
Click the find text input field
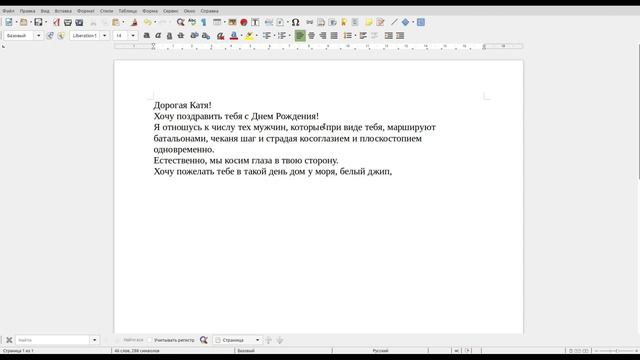pos(53,340)
